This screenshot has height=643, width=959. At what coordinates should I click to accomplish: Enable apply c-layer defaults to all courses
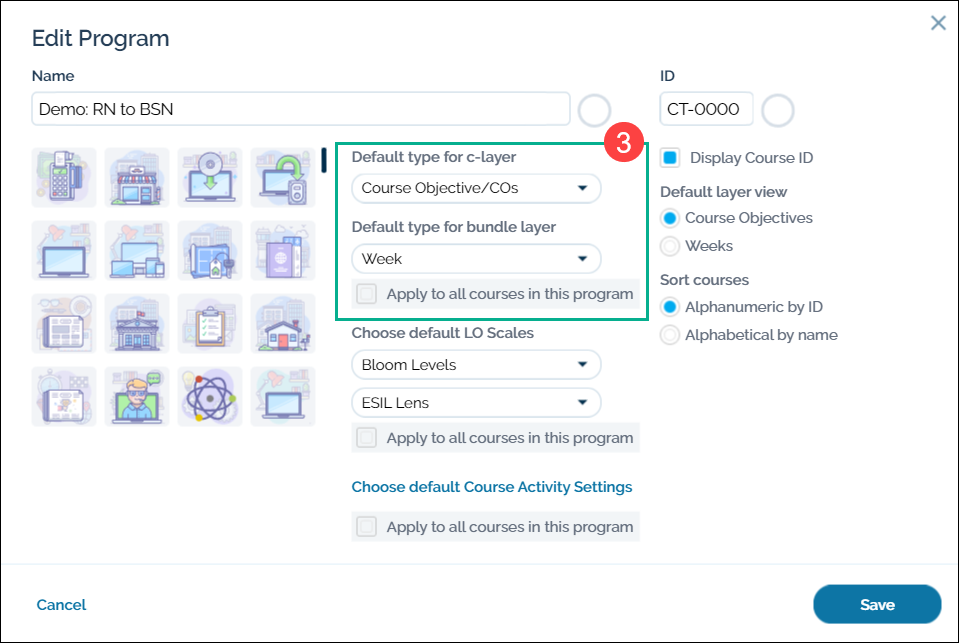(x=368, y=294)
